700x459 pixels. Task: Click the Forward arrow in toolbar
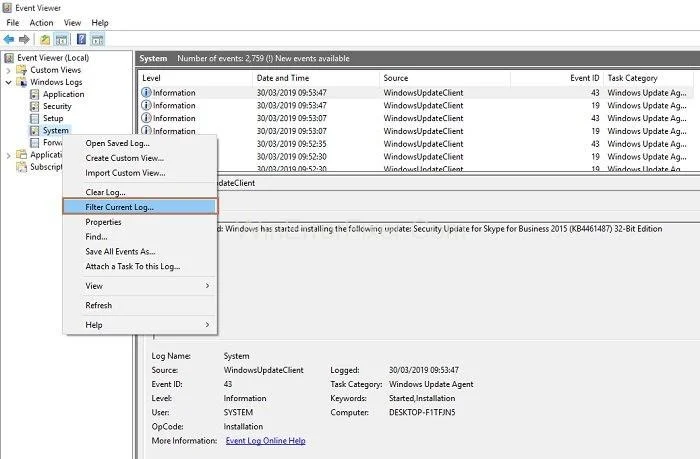click(x=24, y=39)
